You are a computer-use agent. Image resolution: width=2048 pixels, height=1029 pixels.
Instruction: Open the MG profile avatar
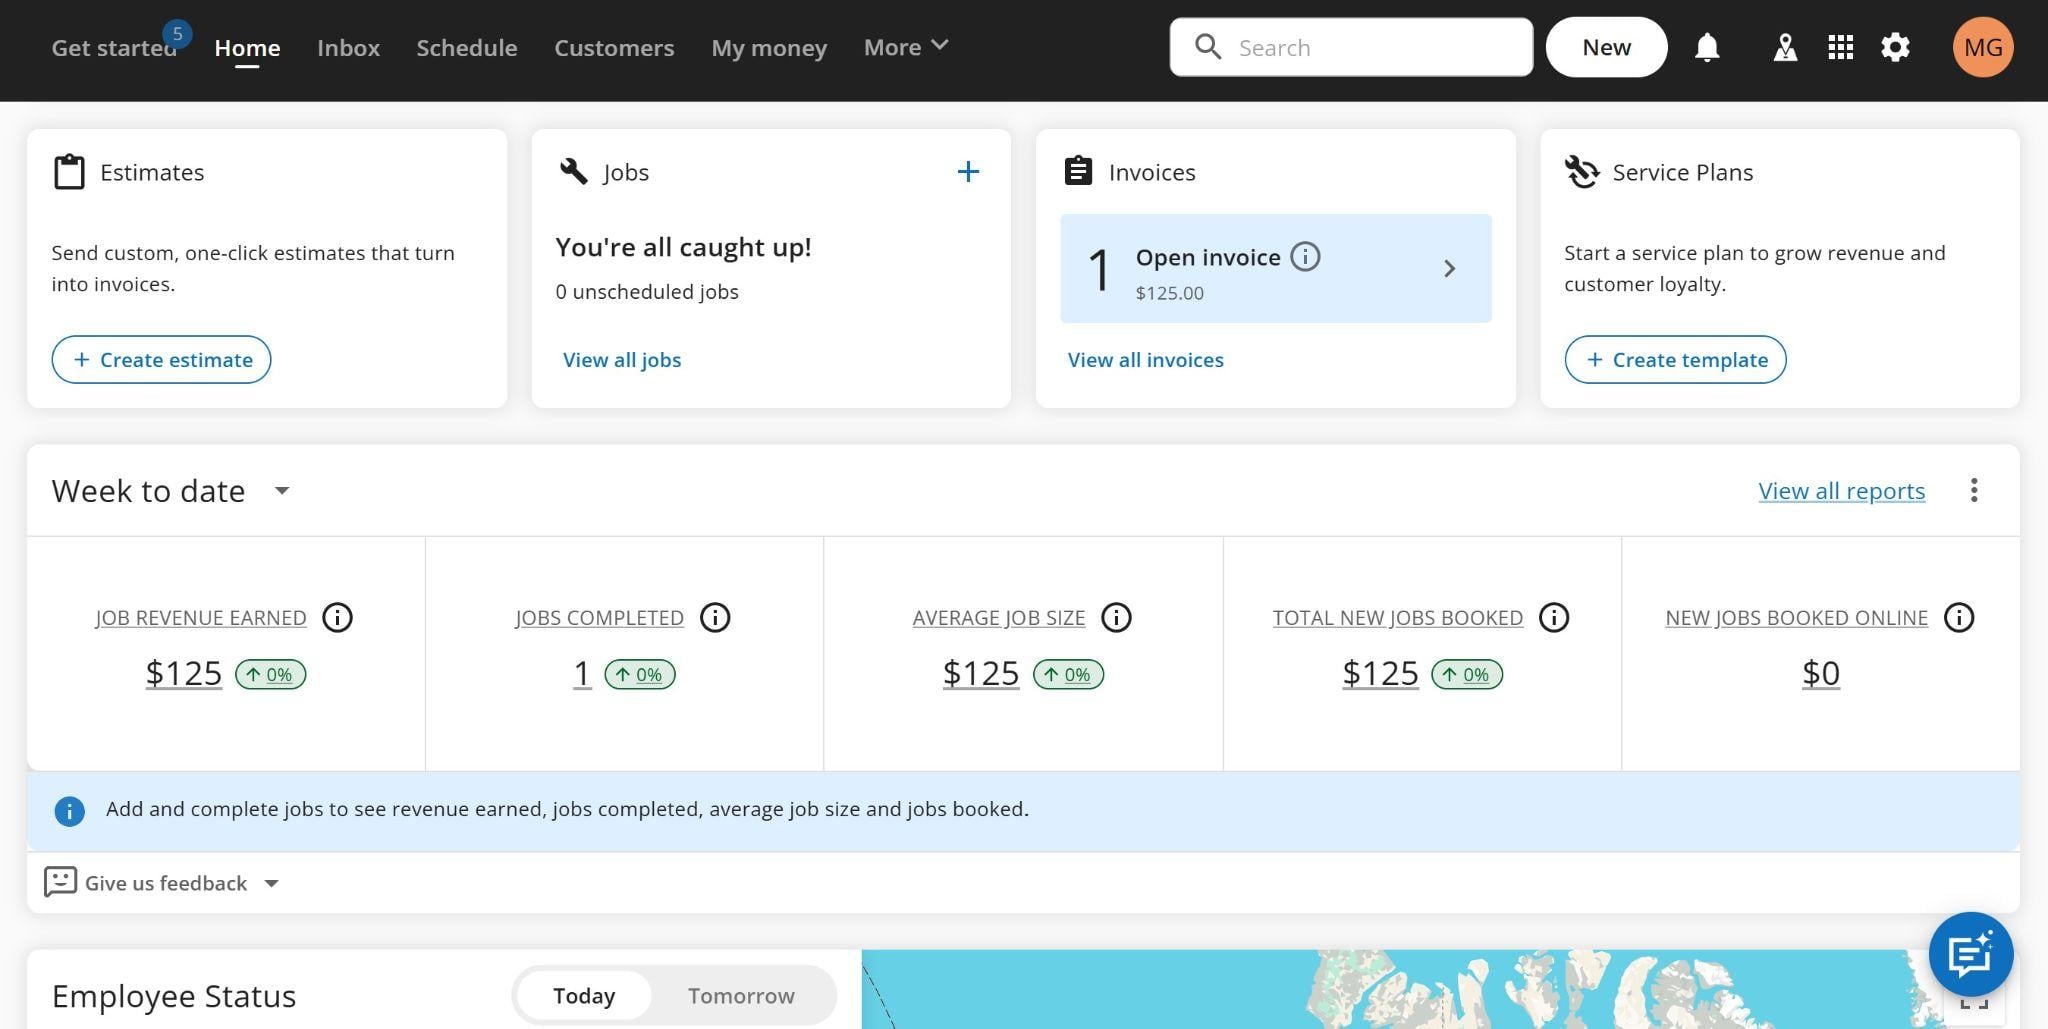tap(1983, 47)
